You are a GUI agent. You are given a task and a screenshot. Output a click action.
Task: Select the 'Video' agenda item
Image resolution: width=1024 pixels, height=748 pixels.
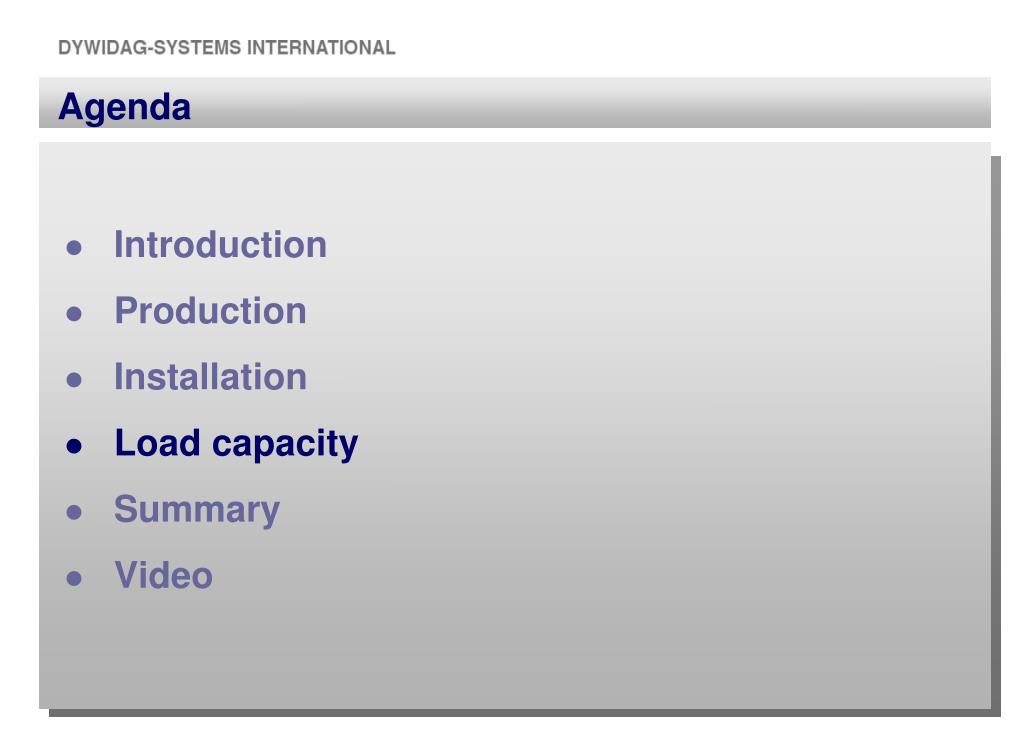coord(163,576)
